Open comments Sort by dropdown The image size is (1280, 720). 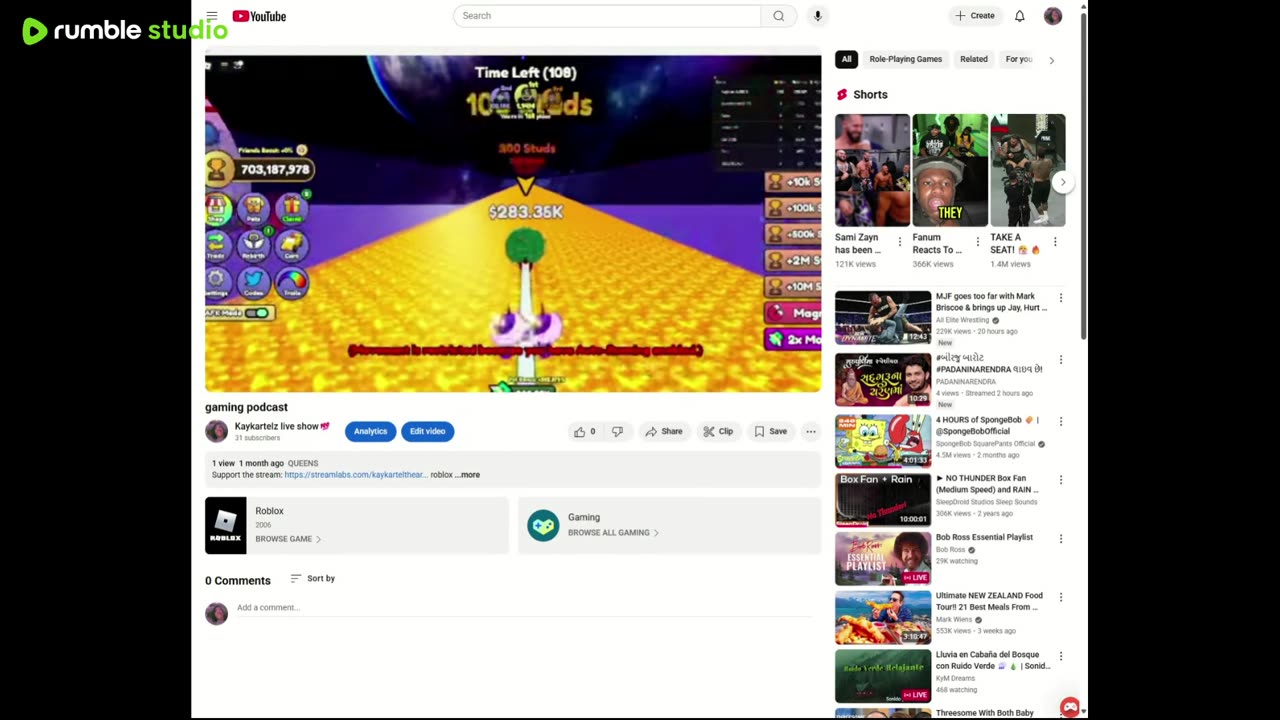pos(312,578)
